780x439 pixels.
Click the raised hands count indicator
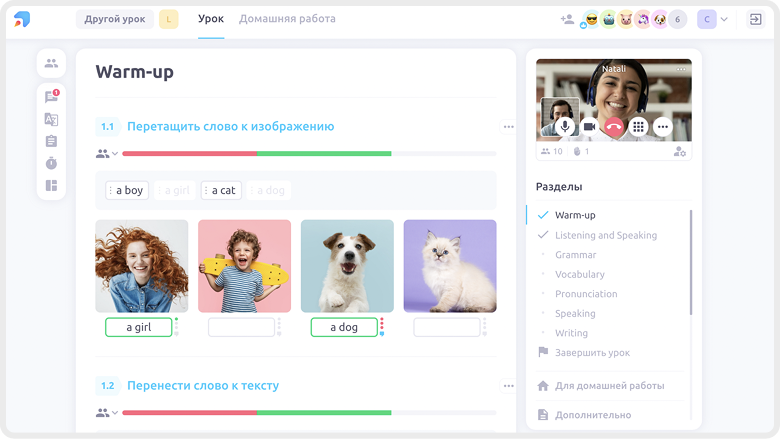(x=581, y=152)
